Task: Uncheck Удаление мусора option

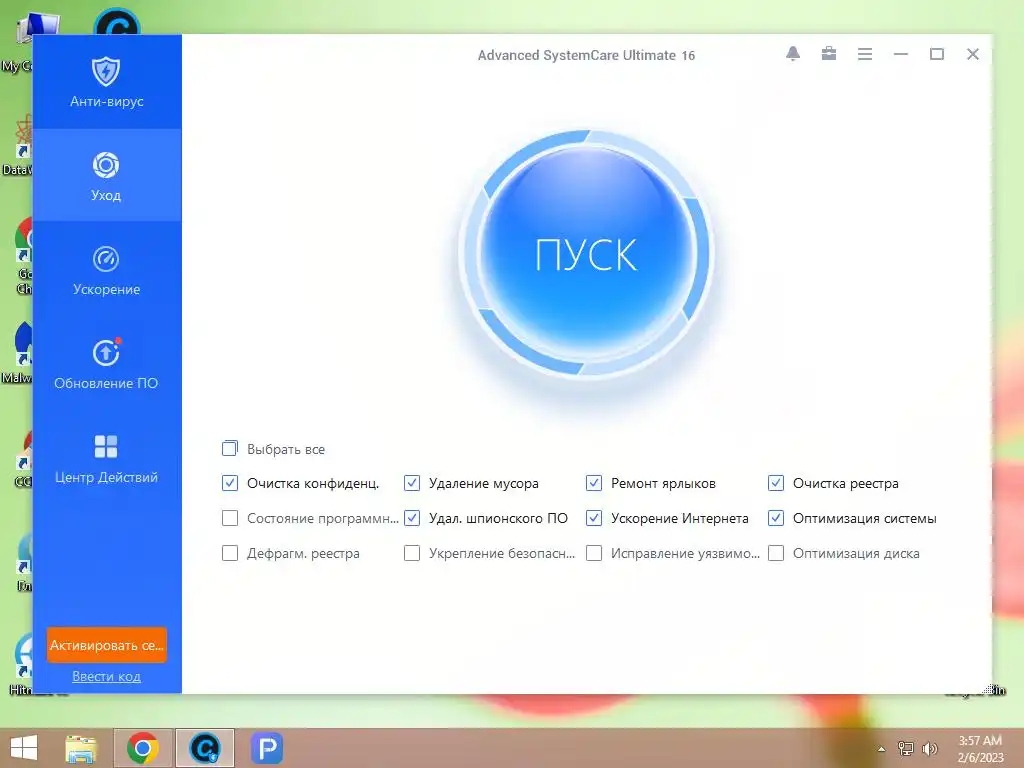Action: pos(411,483)
